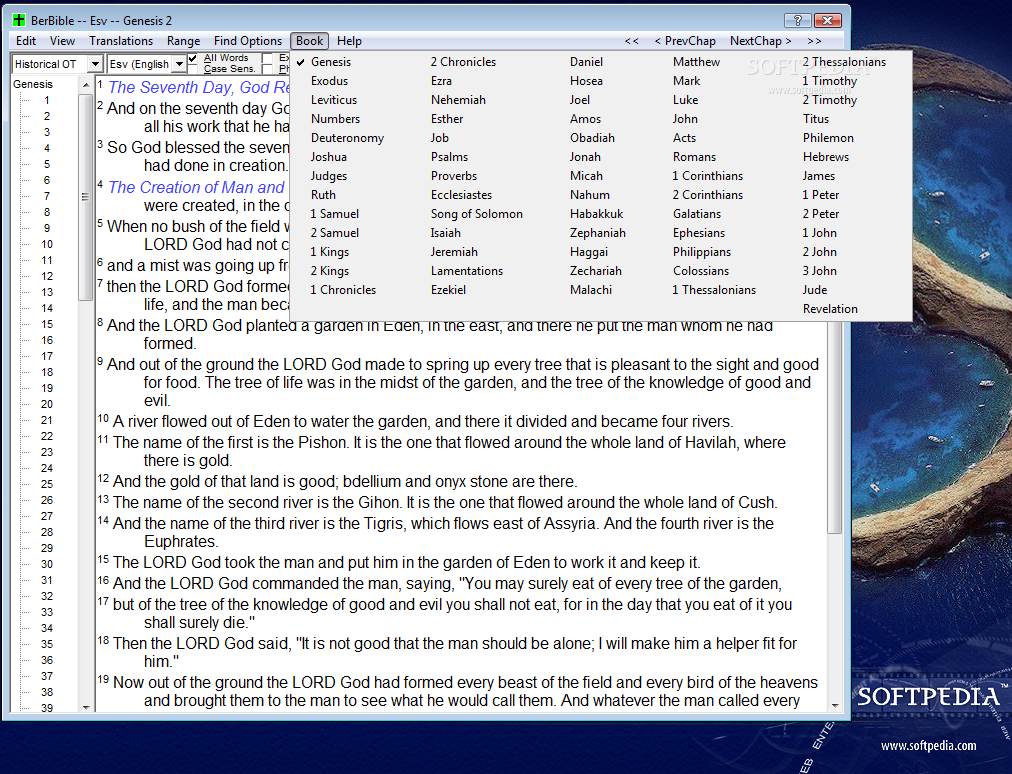Select chapter 21 in the Genesis tree
Image resolution: width=1012 pixels, height=774 pixels.
pos(46,420)
